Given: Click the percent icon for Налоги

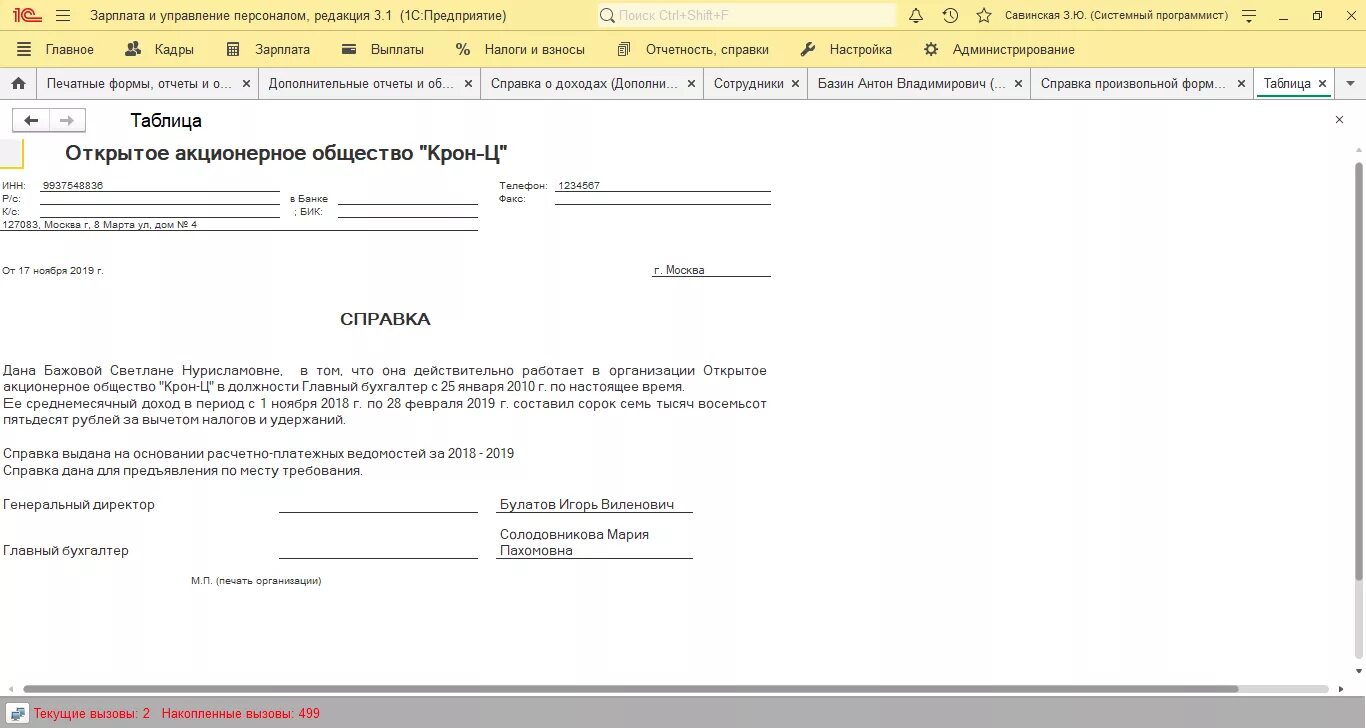Looking at the screenshot, I should click(462, 49).
